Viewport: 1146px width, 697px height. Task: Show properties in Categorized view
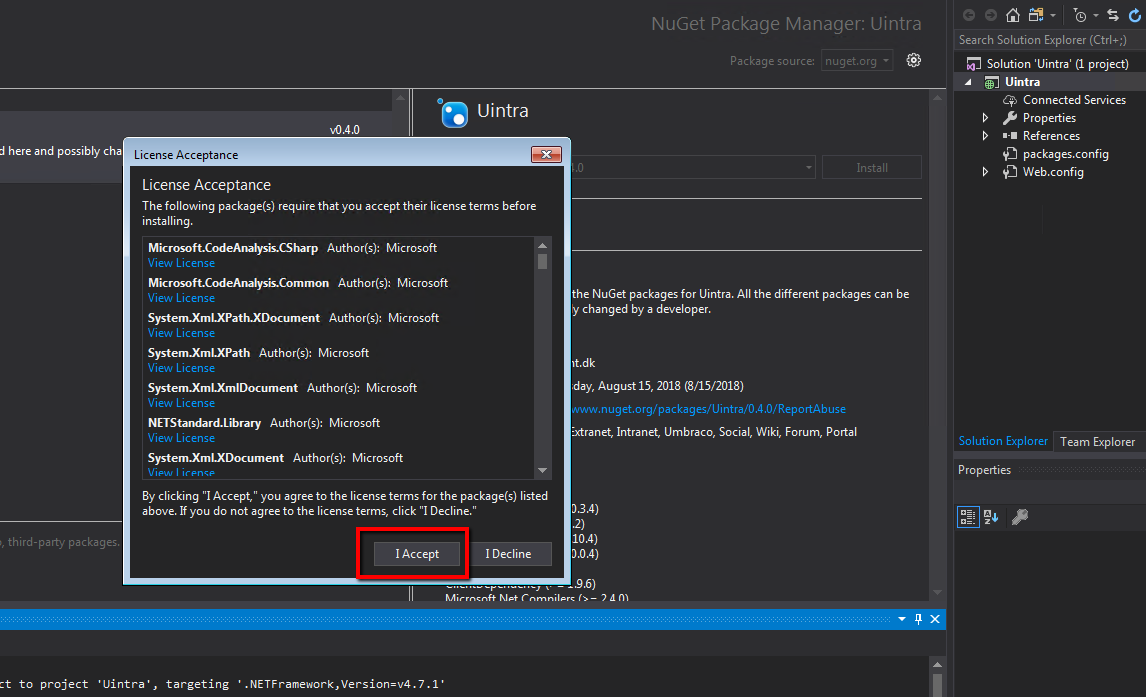click(968, 517)
